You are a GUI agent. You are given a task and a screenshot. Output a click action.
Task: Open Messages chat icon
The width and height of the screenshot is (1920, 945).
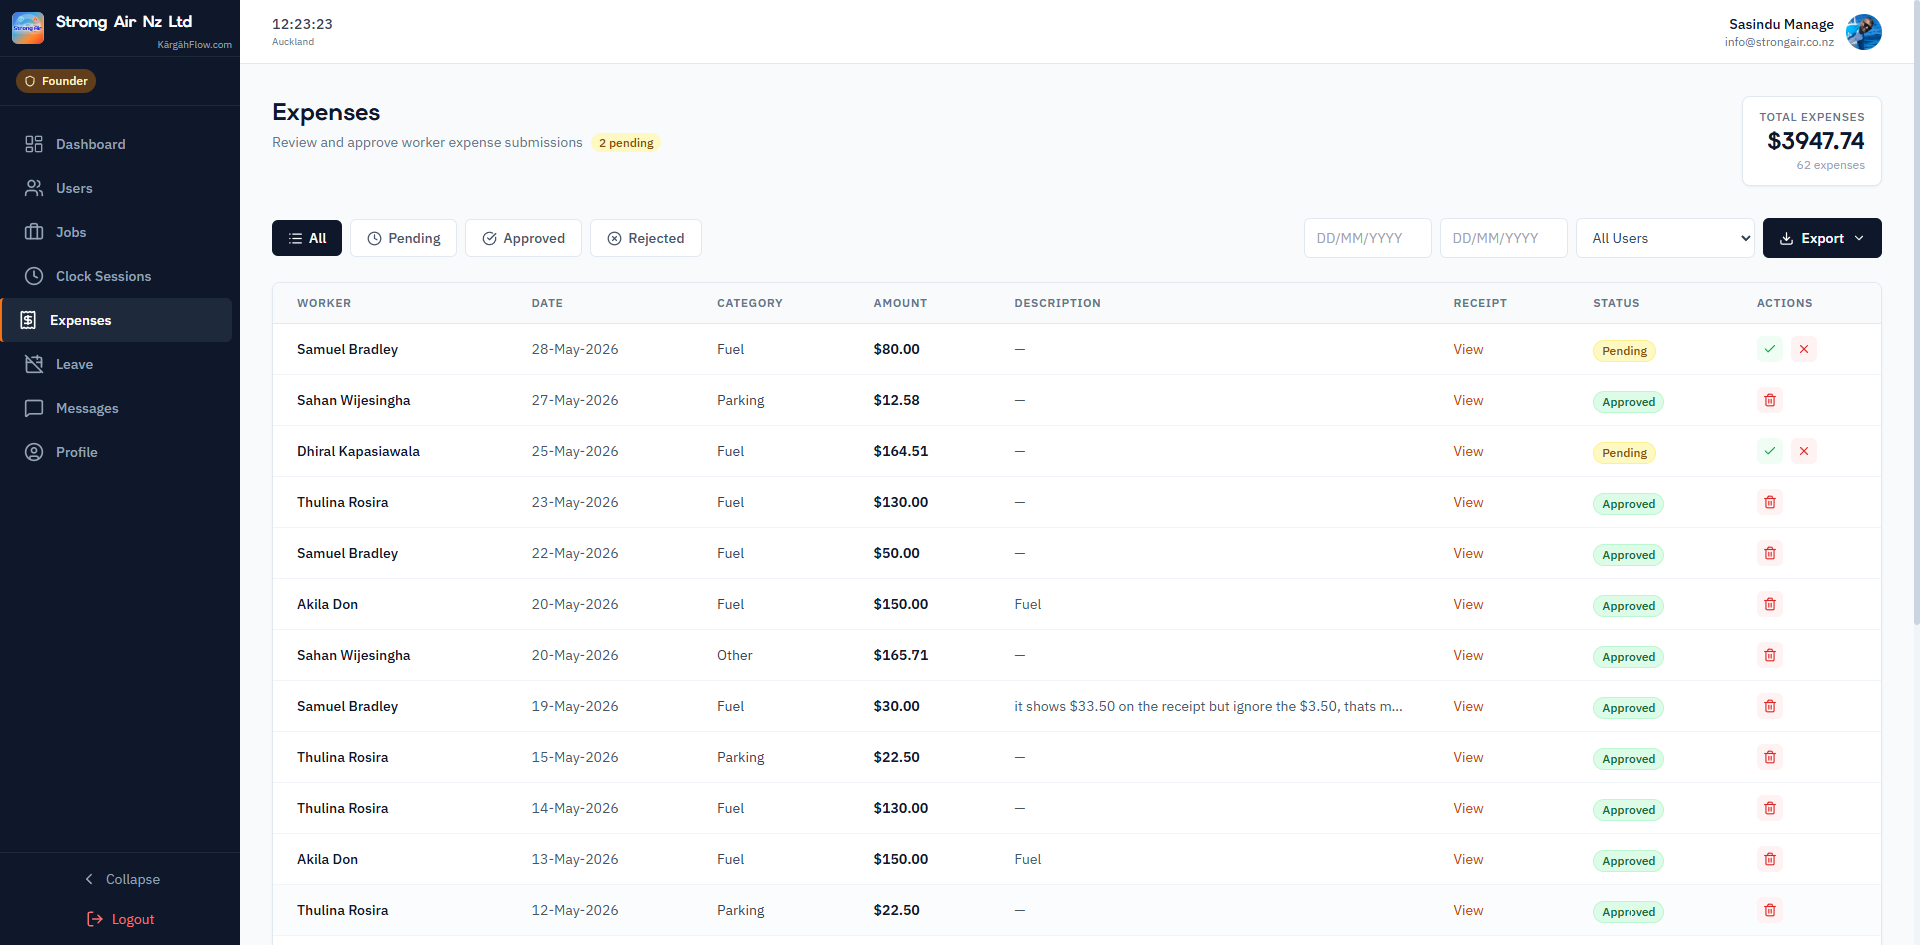(x=34, y=408)
